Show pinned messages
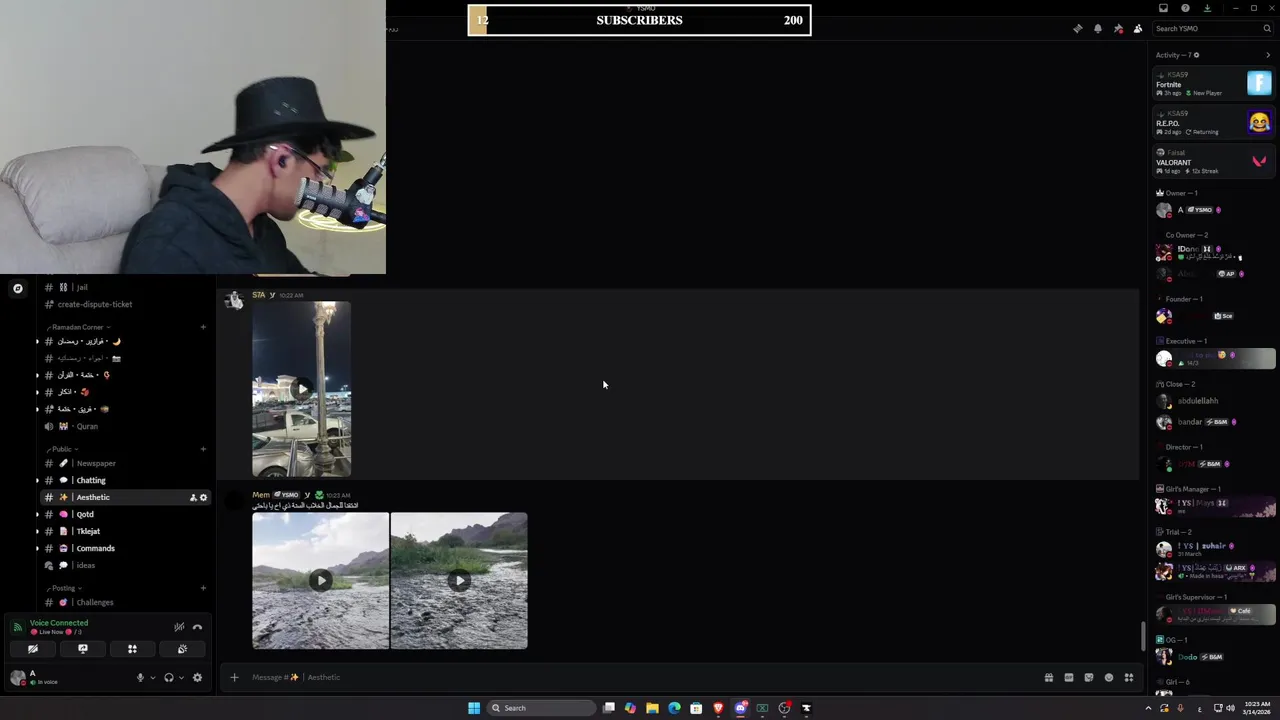This screenshot has width=1280, height=720. 1118,29
